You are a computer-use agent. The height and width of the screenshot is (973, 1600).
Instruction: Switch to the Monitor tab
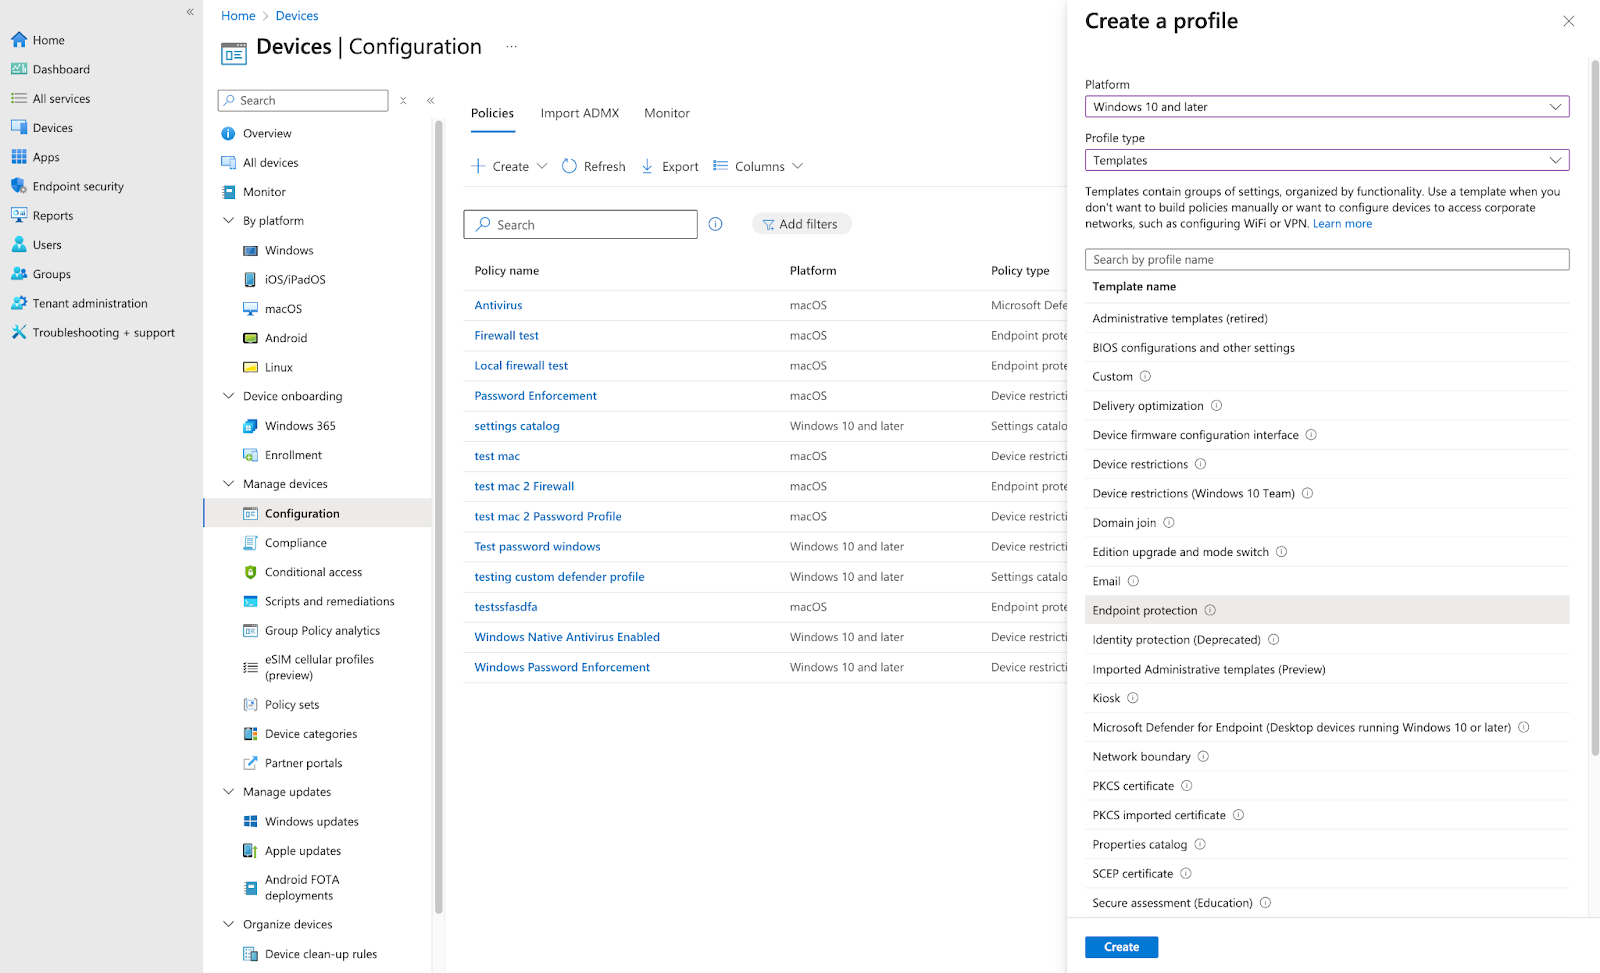(667, 113)
